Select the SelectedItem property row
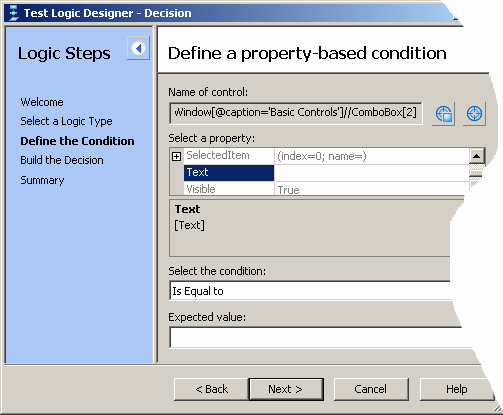503x415 pixels. click(x=327, y=156)
